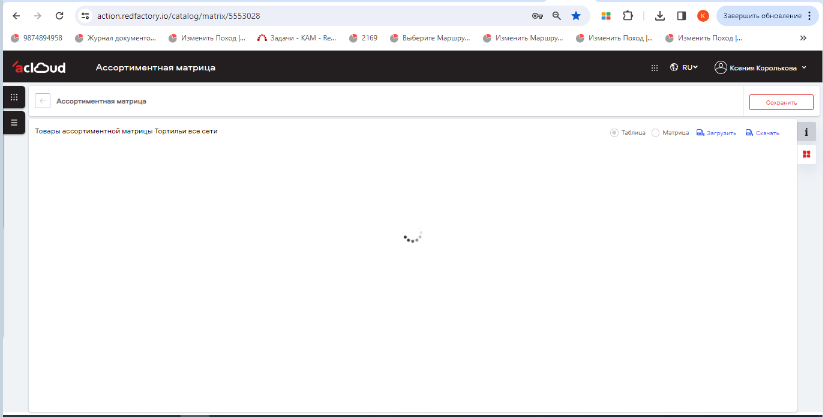Reload the page with the refresh icon
Viewport: 824px width, 417px height.
click(x=59, y=16)
